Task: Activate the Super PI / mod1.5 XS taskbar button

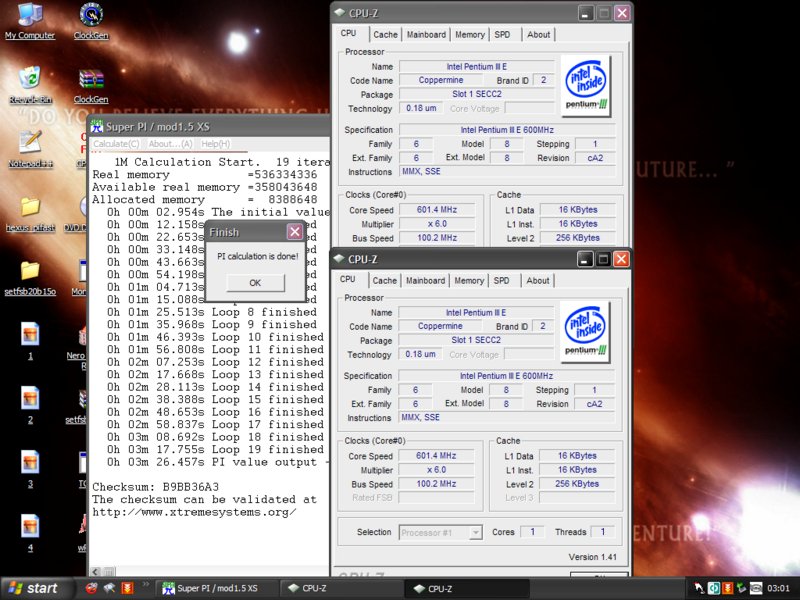Action: coord(216,588)
